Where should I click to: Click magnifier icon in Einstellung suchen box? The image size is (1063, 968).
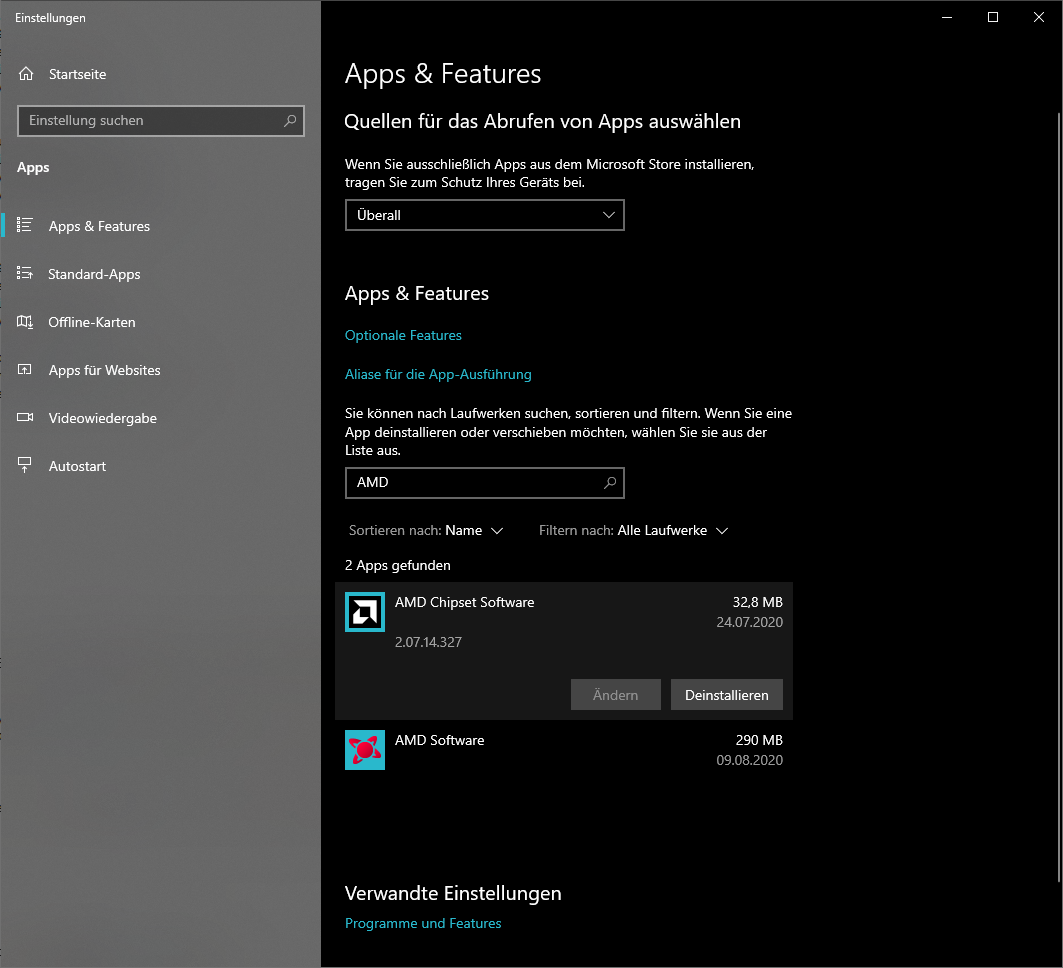(290, 121)
